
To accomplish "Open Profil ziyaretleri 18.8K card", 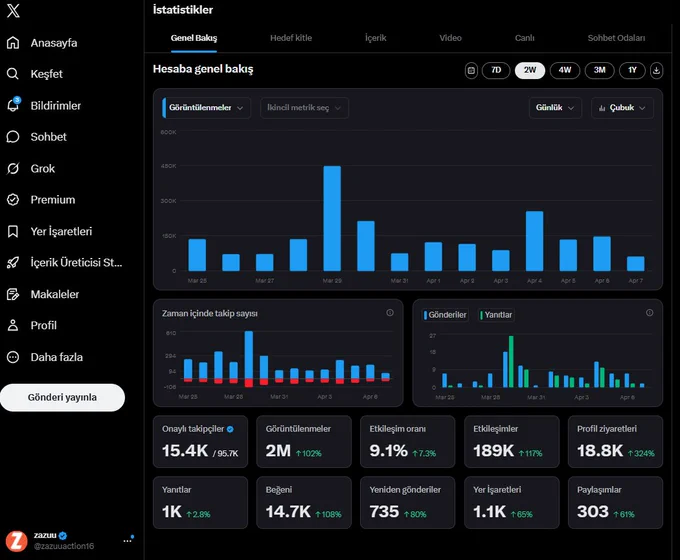I will [x=615, y=442].
